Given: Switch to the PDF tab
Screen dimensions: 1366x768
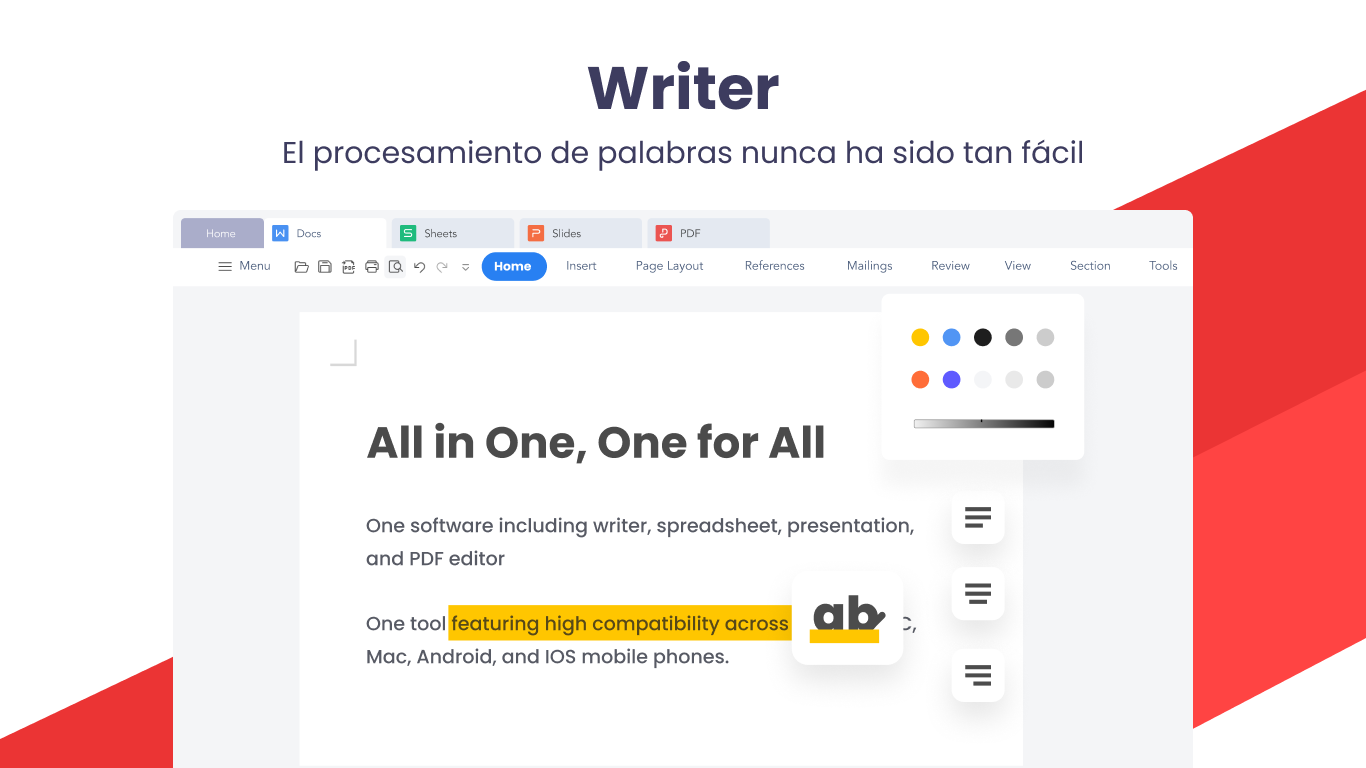Looking at the screenshot, I should (709, 233).
